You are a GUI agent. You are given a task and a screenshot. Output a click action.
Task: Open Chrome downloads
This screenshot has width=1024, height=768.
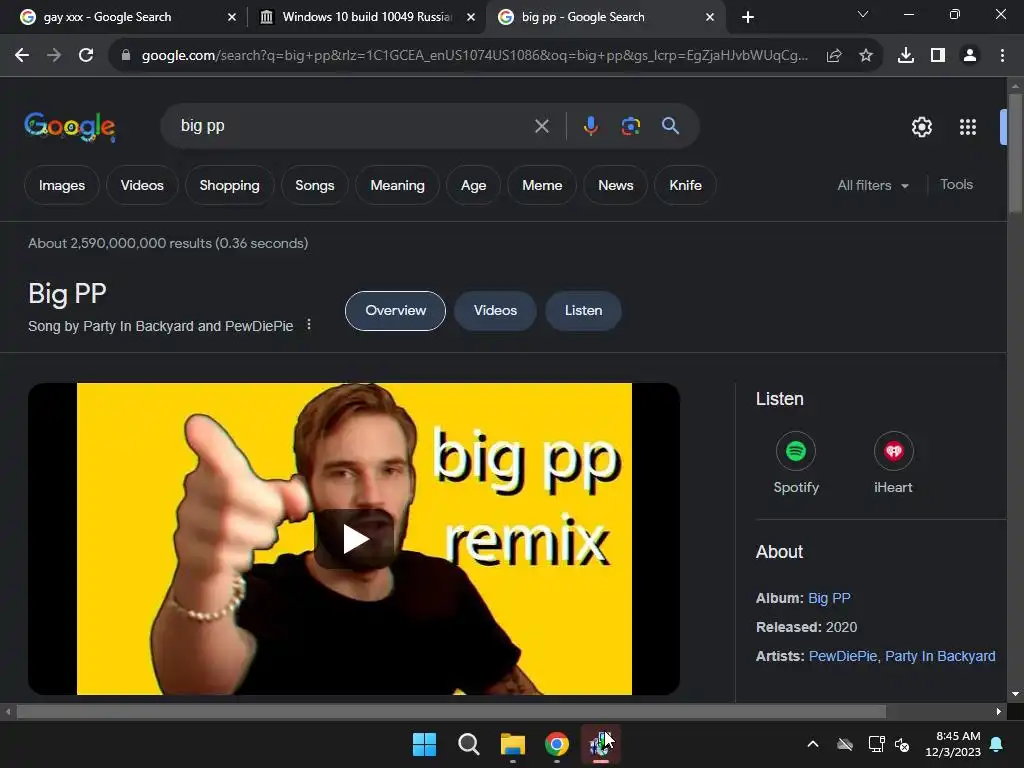905,56
